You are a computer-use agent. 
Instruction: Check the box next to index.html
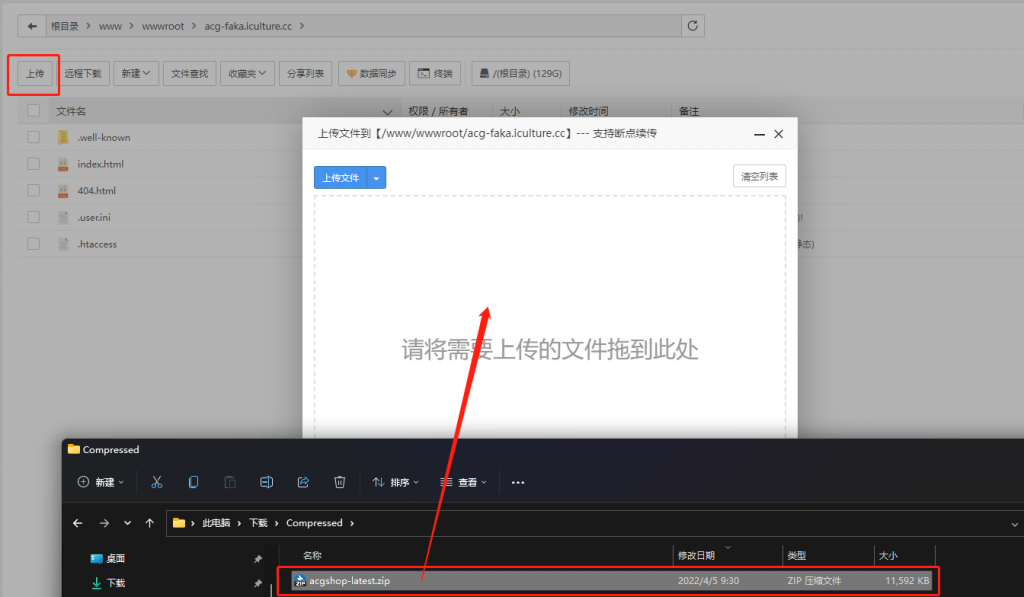[x=34, y=164]
